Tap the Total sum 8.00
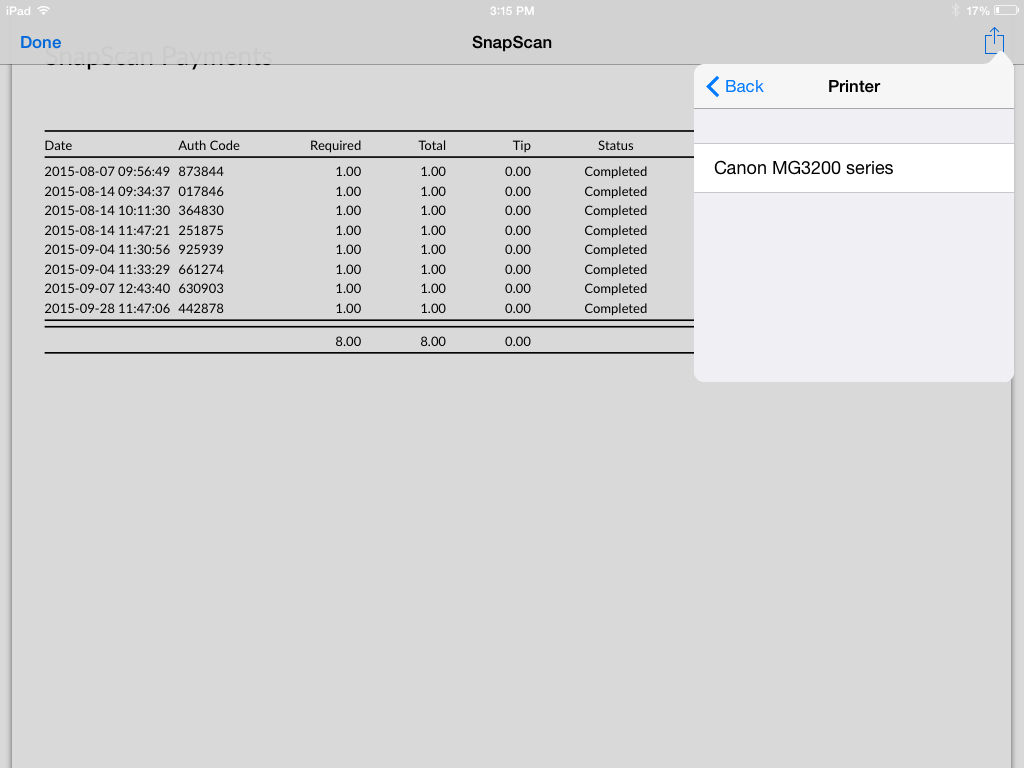Image resolution: width=1024 pixels, height=768 pixels. coord(433,341)
